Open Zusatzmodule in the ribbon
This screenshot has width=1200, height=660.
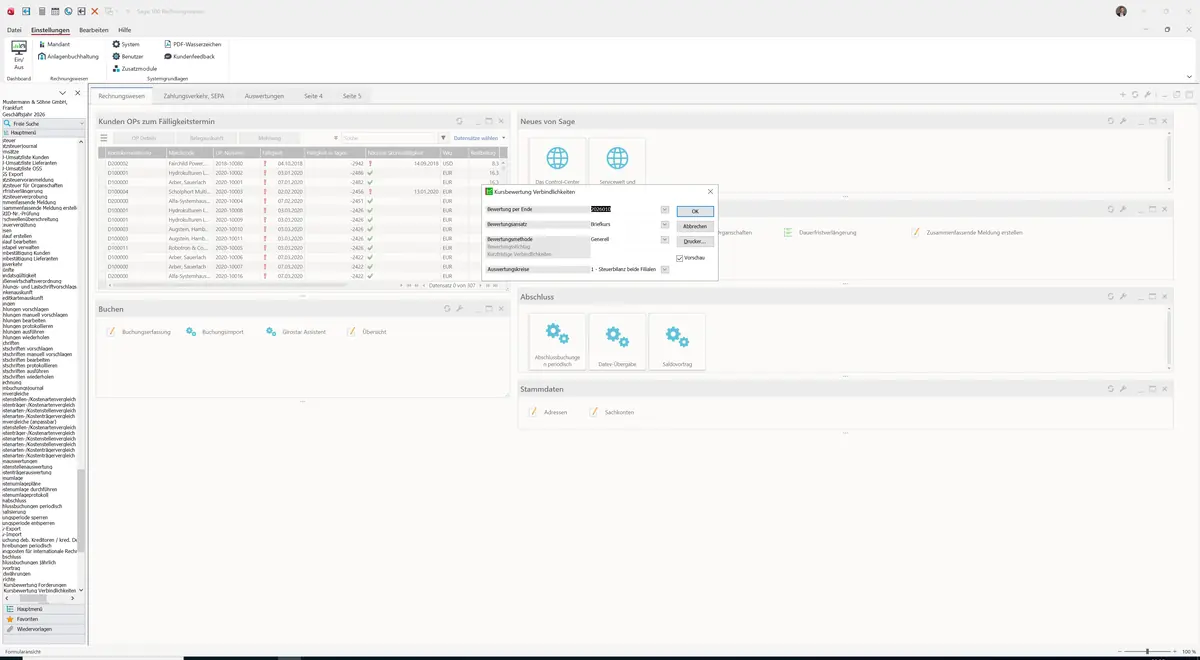coord(135,68)
